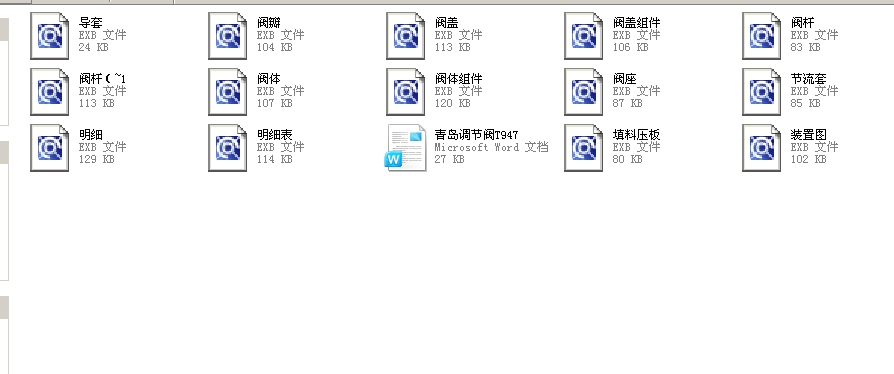Click the file name text 阀体 (107 KB)
894x374 pixels.
coord(269,79)
